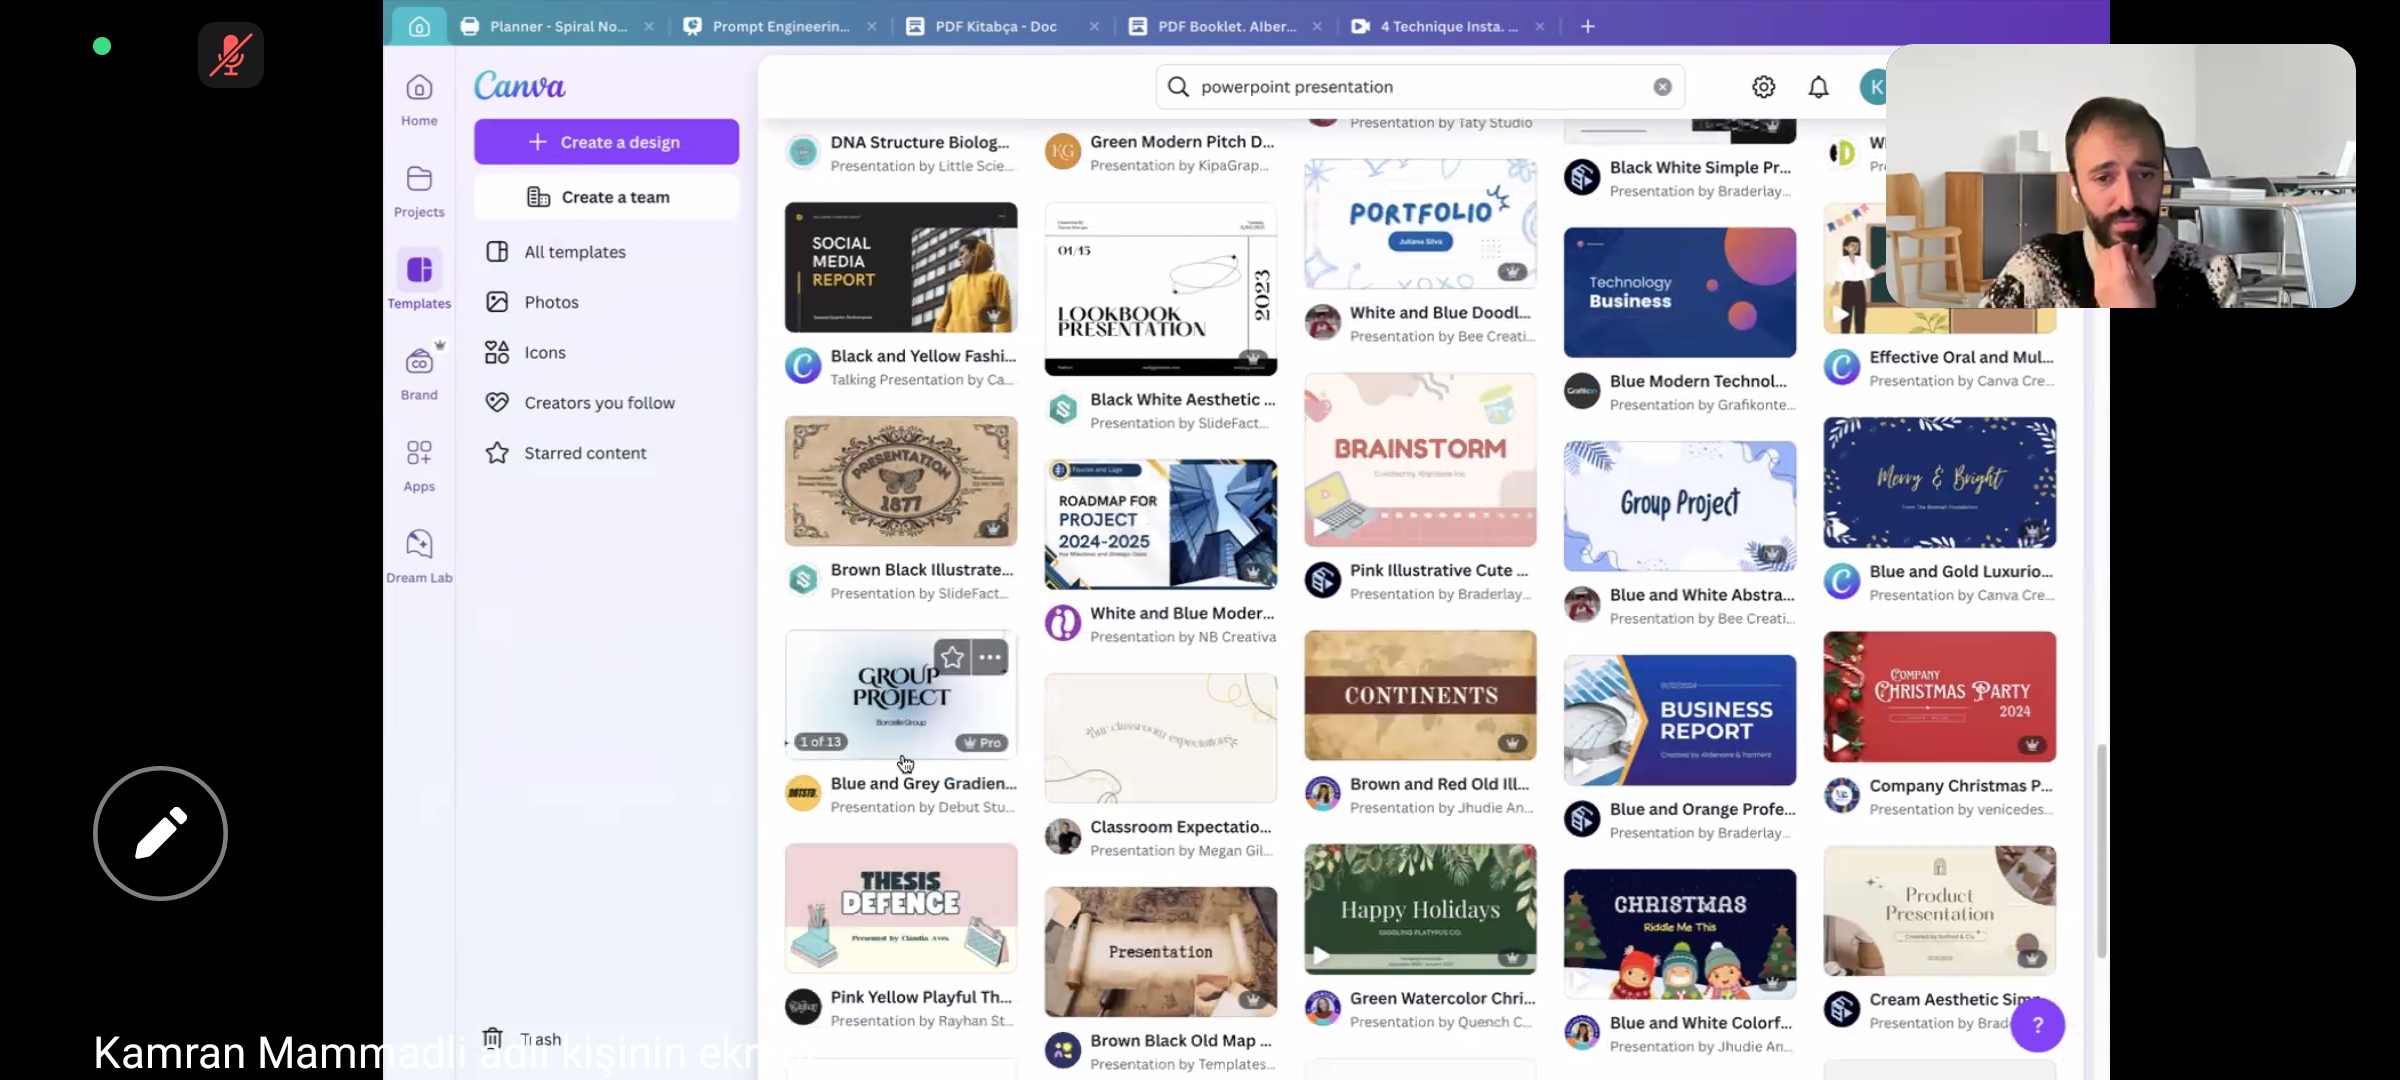Viewport: 2400px width, 1080px height.
Task: Open the Classroom Expectations thumbnail
Action: point(1160,738)
